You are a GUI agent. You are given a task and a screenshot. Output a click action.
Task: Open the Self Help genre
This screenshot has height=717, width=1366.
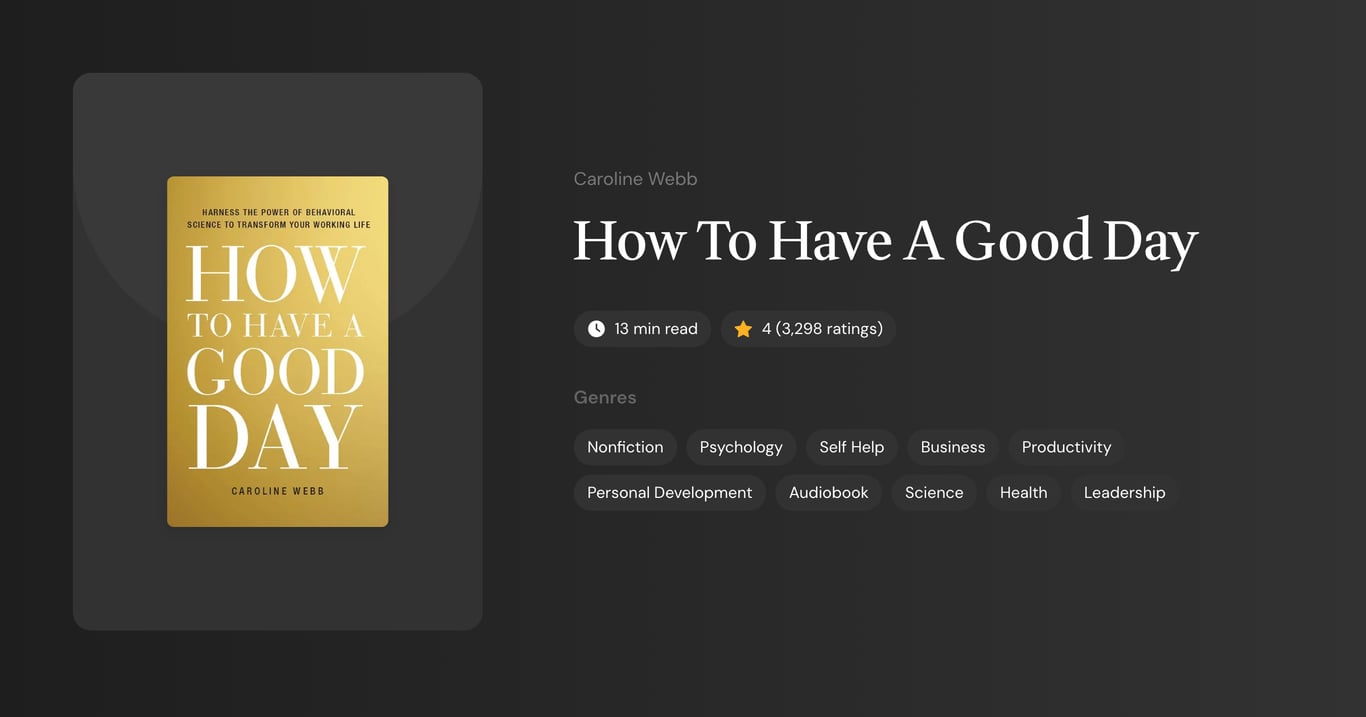850,447
